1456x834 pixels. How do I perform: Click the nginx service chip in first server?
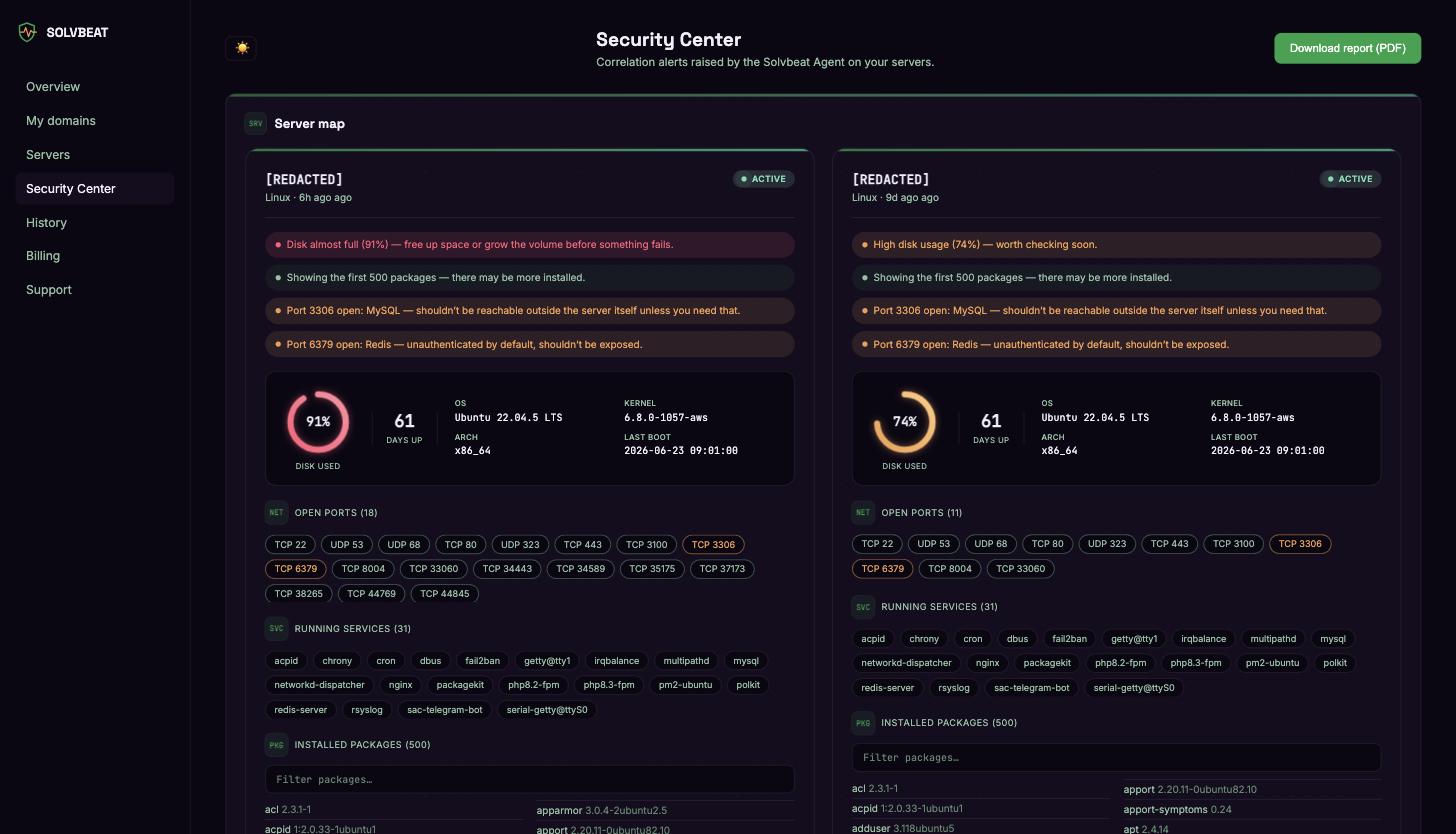point(400,685)
